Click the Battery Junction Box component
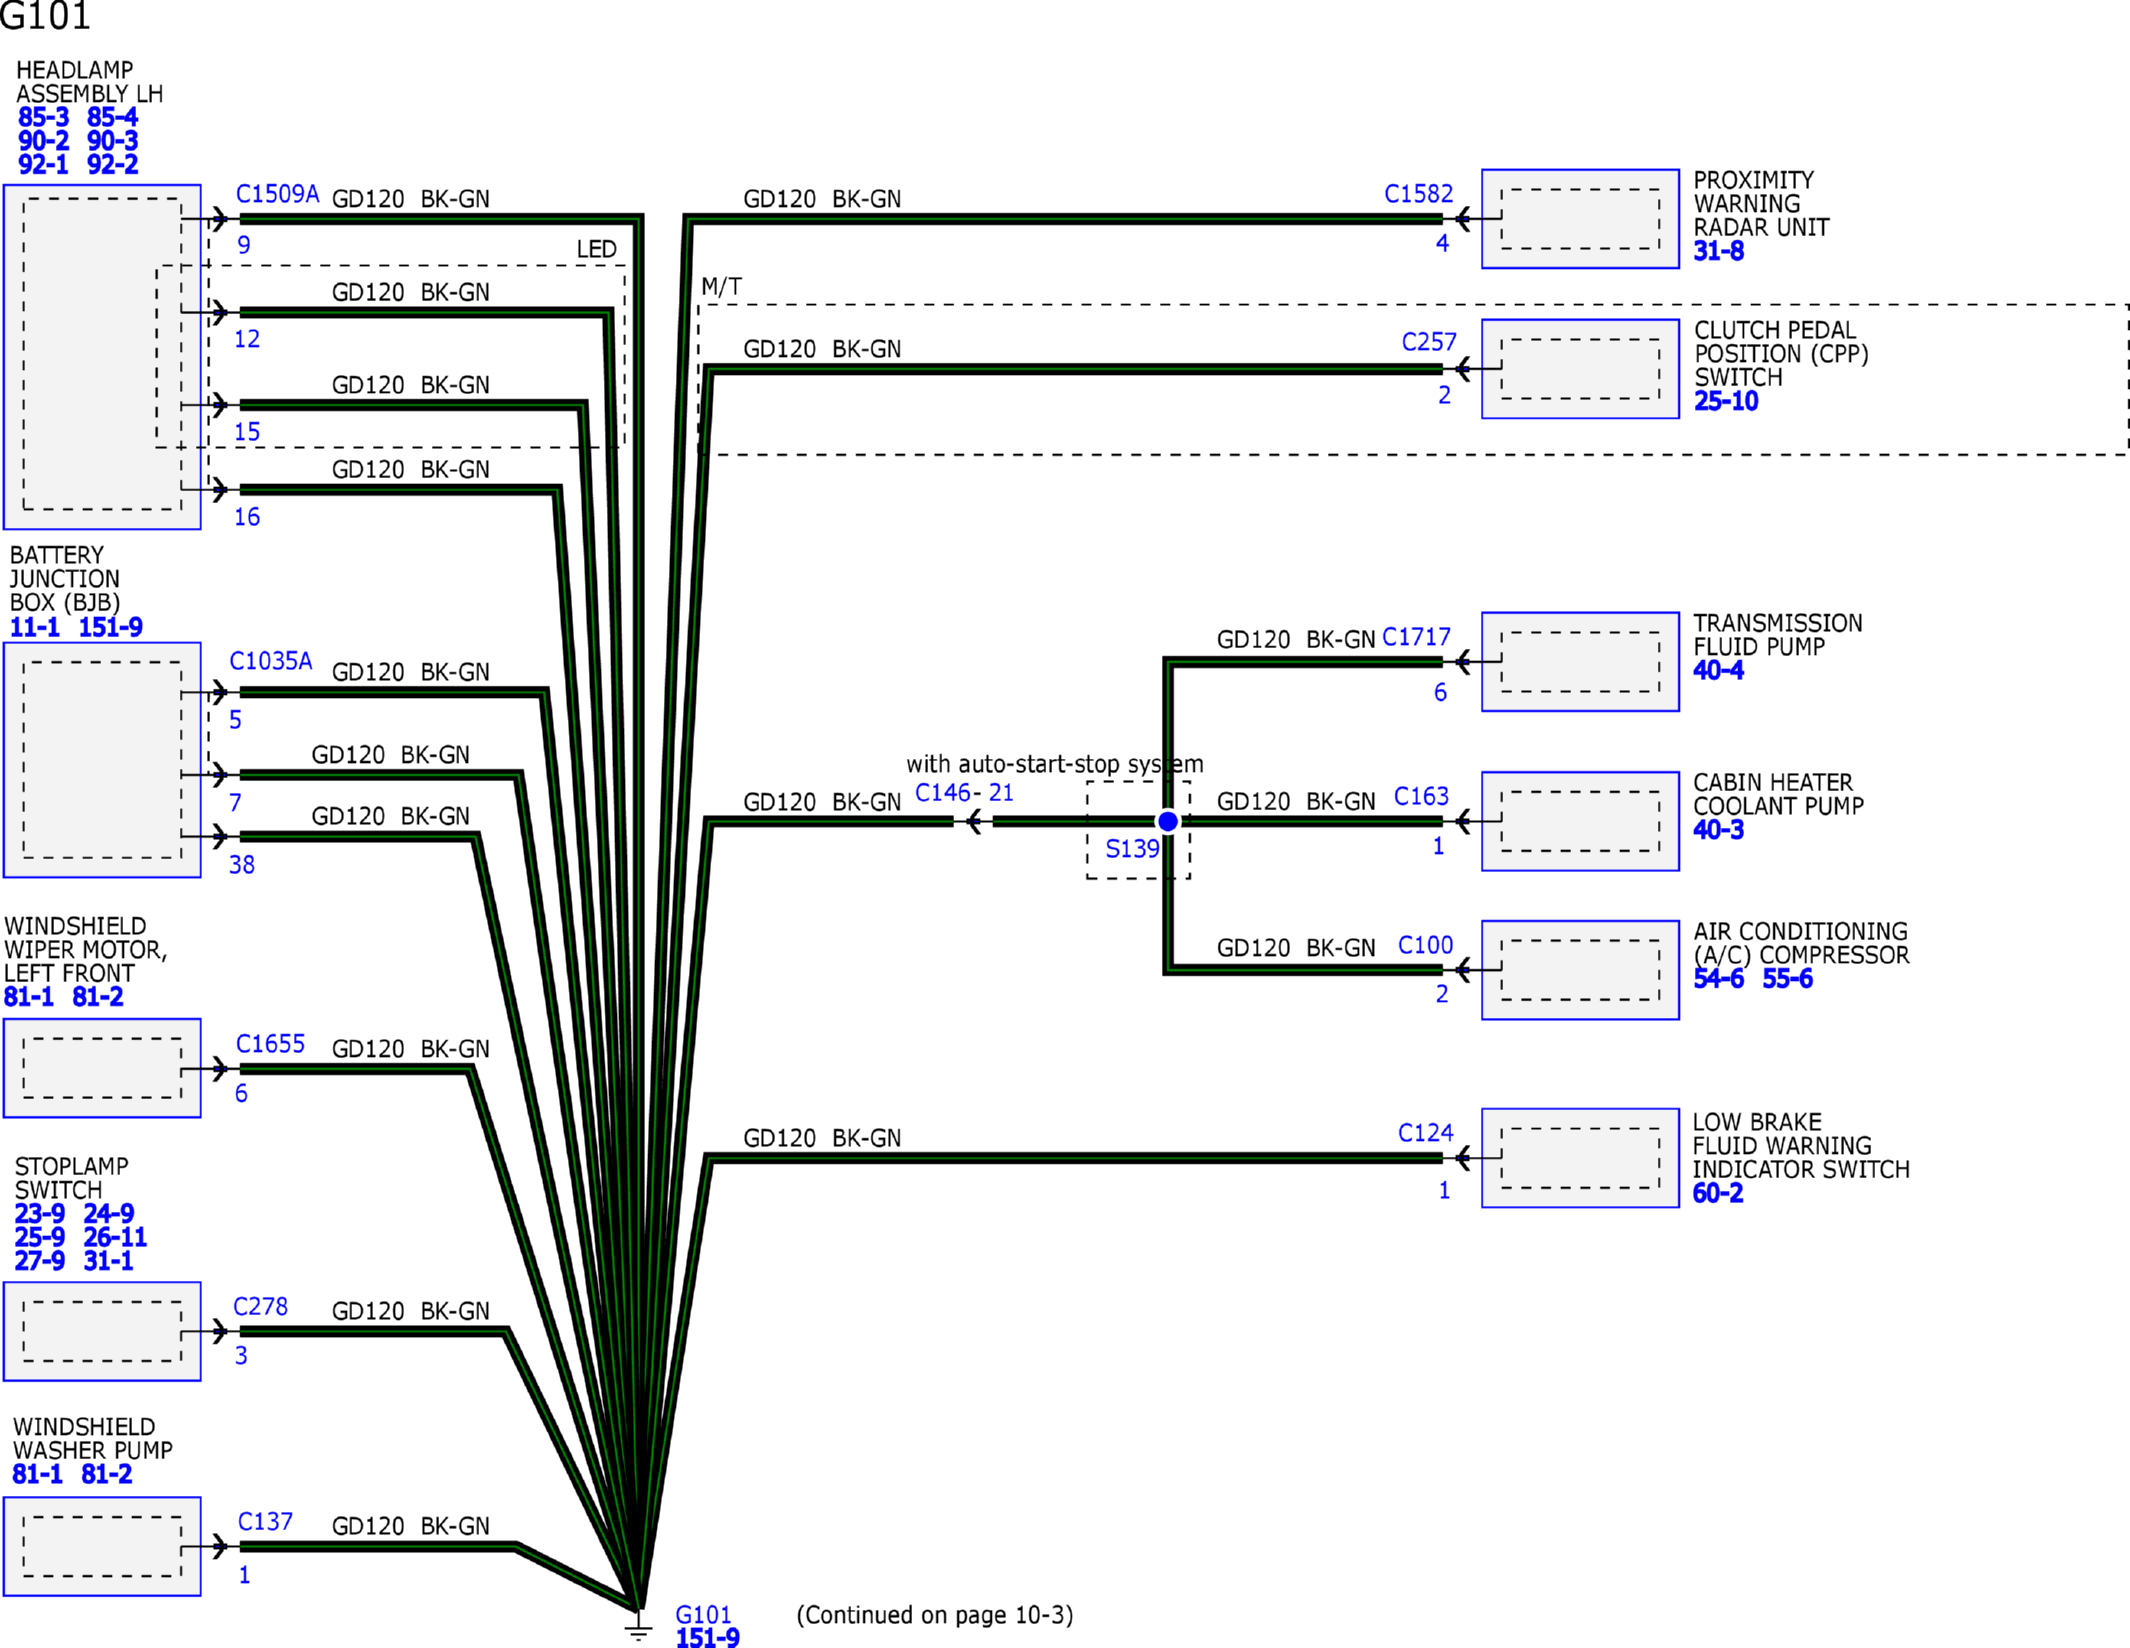2130x1648 pixels. pos(102,760)
